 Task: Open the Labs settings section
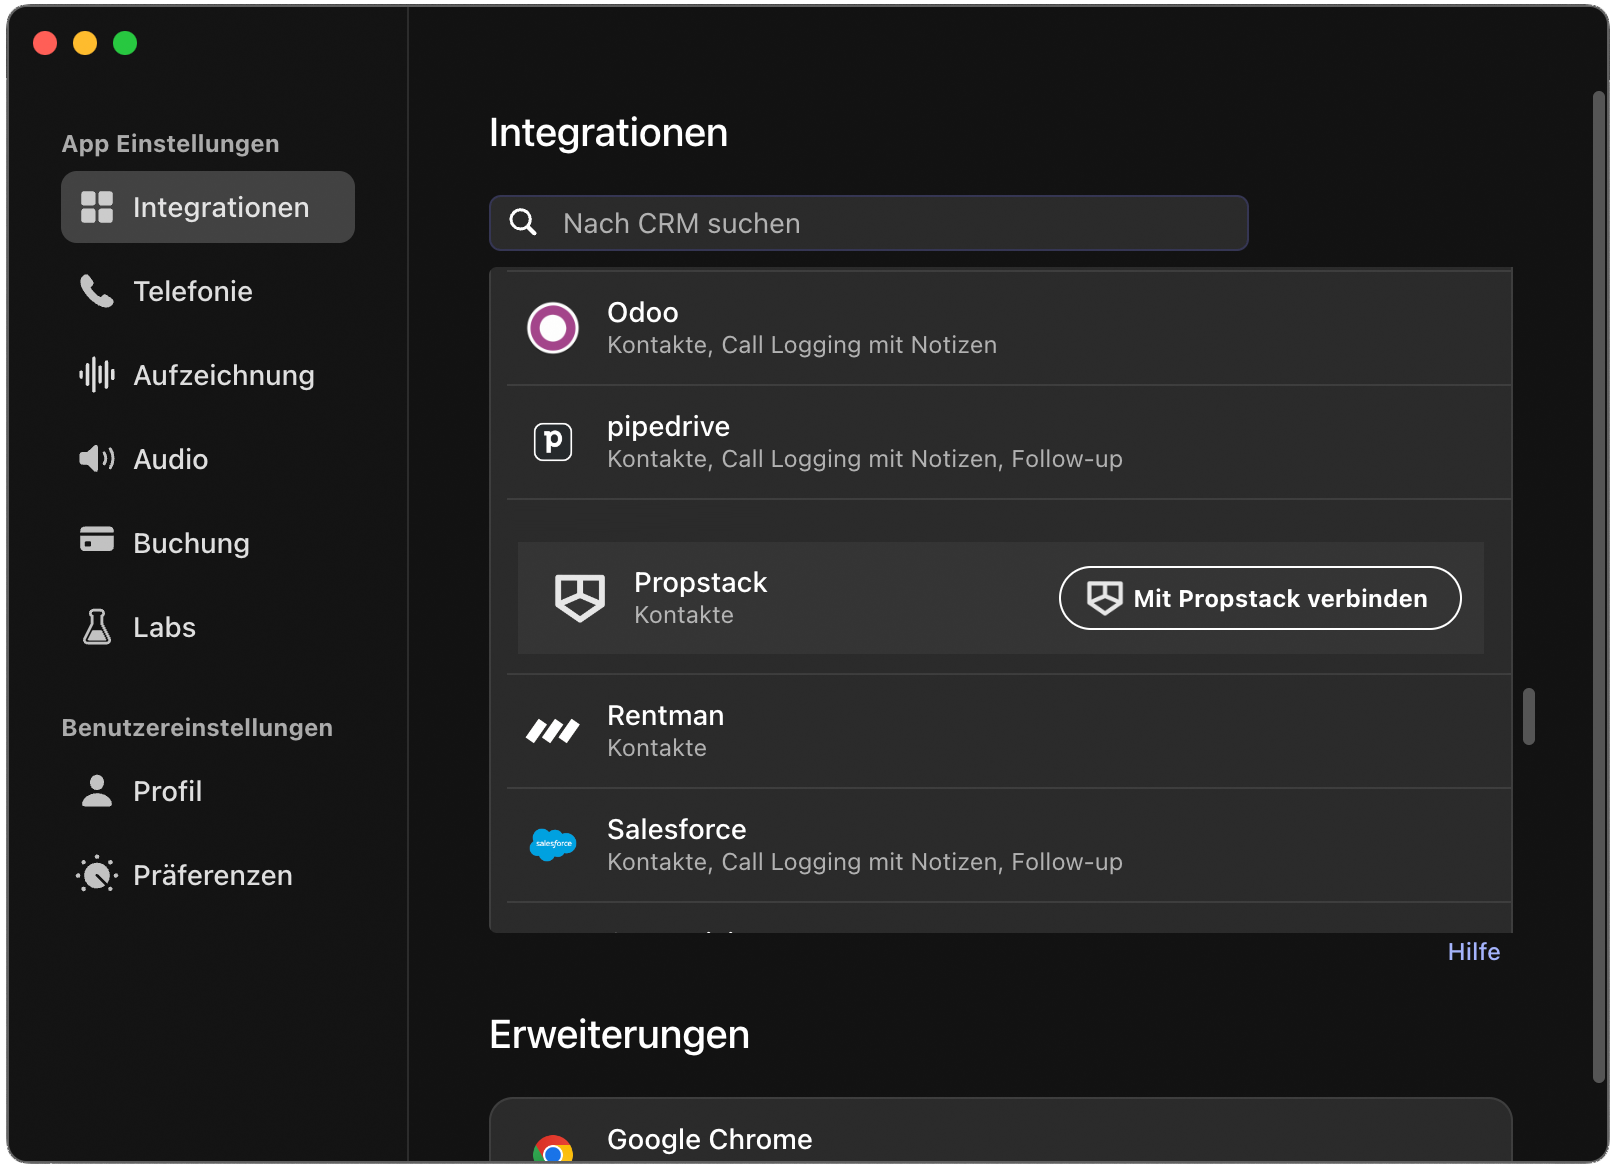click(x=208, y=627)
